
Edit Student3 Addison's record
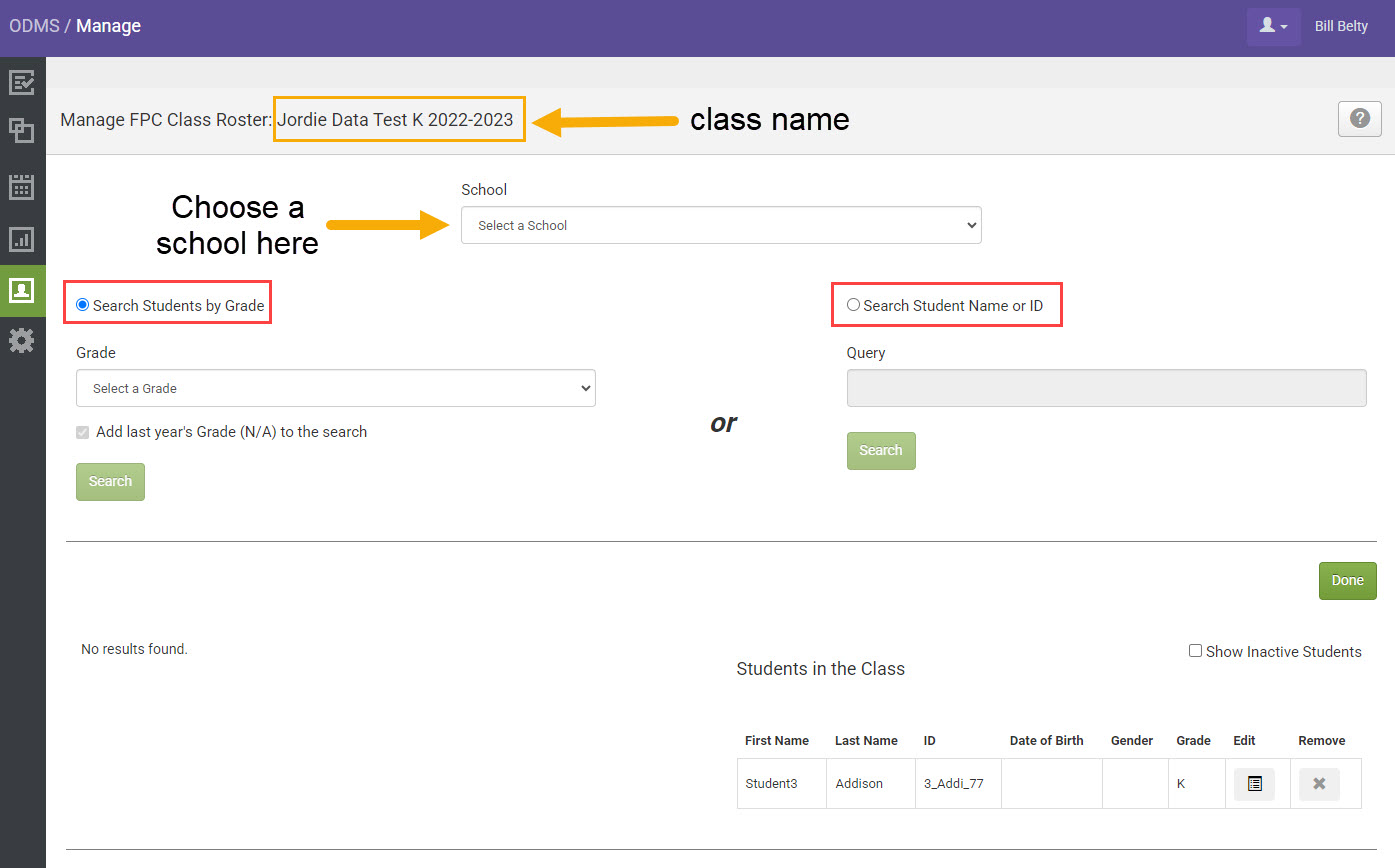[1255, 784]
